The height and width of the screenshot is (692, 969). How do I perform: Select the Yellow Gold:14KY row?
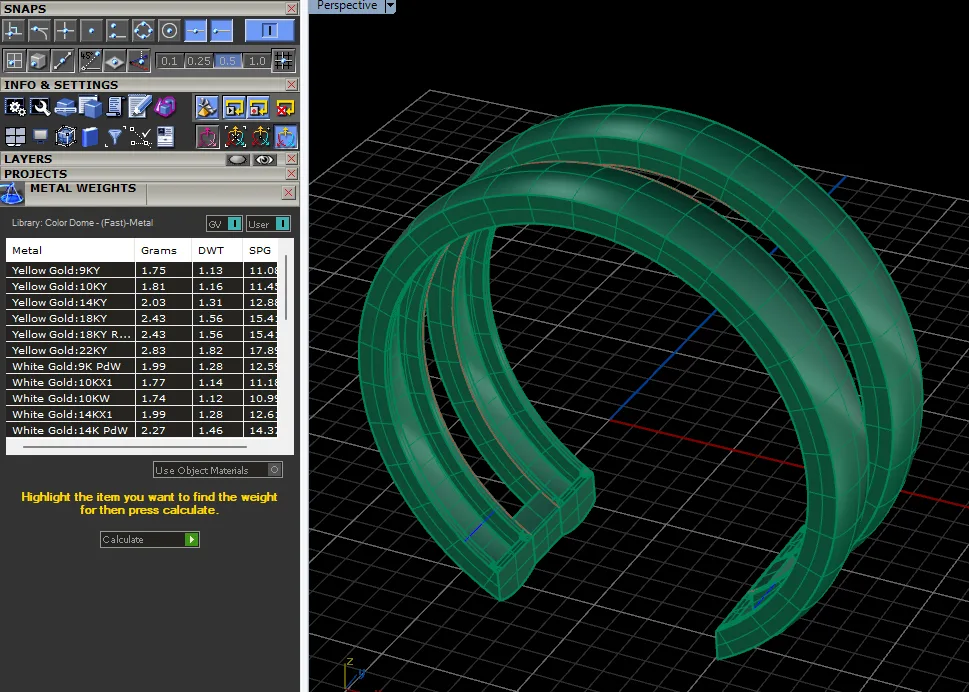point(142,302)
